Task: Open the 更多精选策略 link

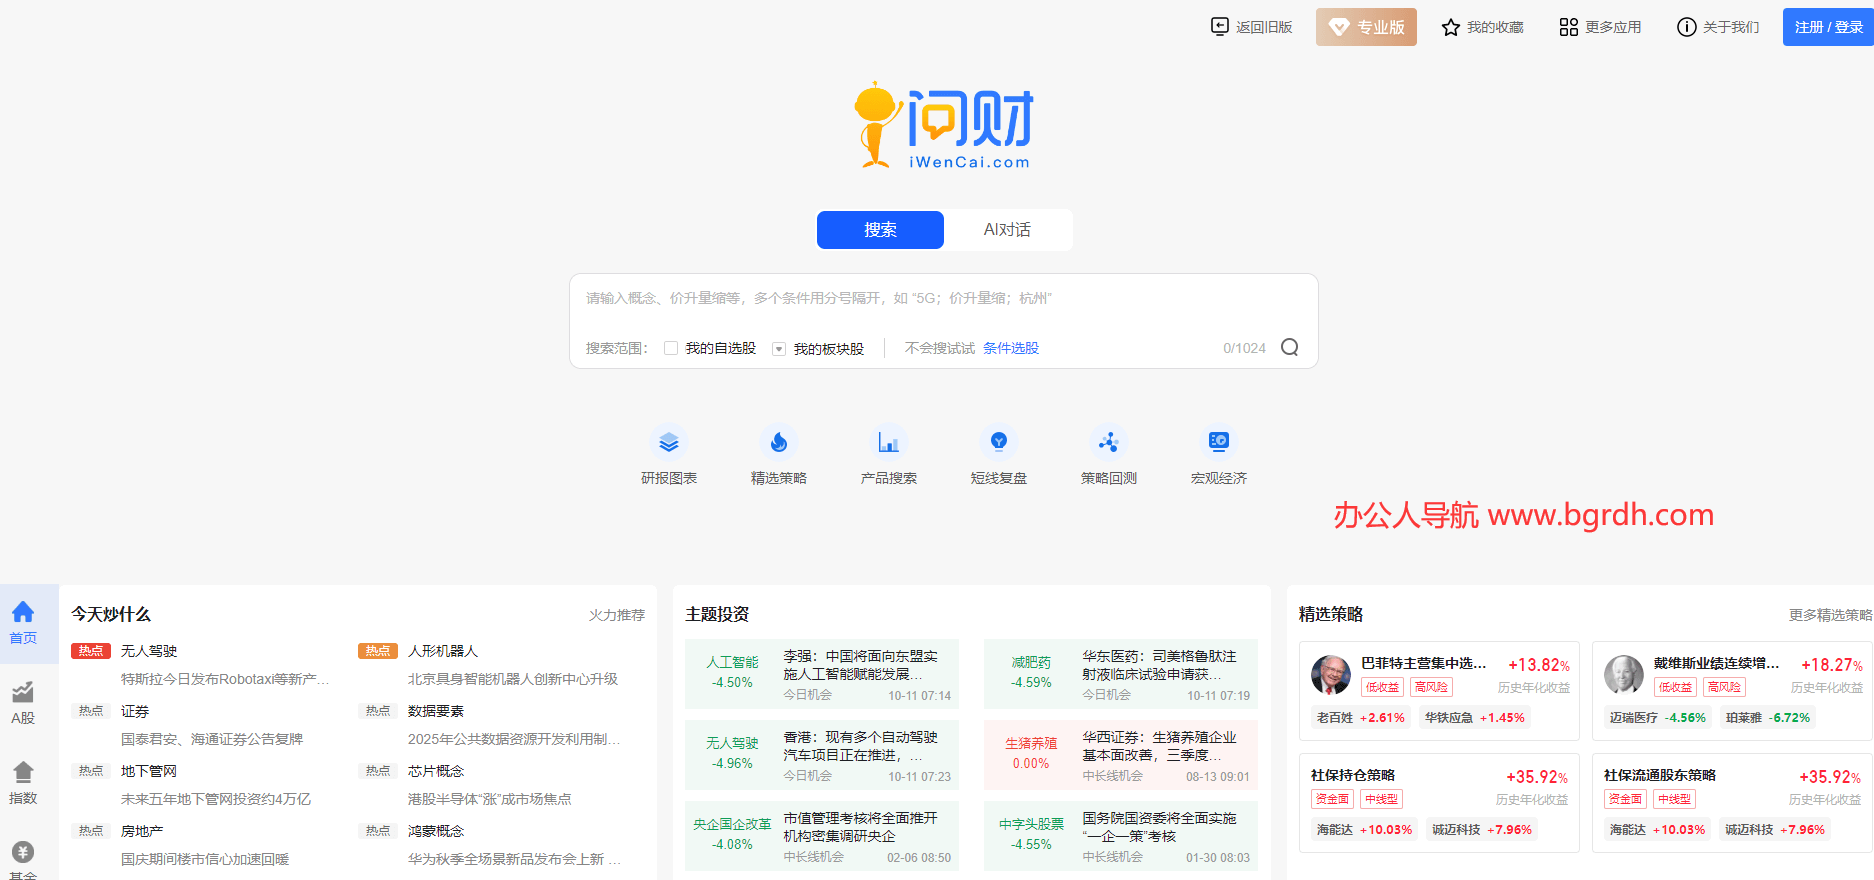Action: (1830, 615)
